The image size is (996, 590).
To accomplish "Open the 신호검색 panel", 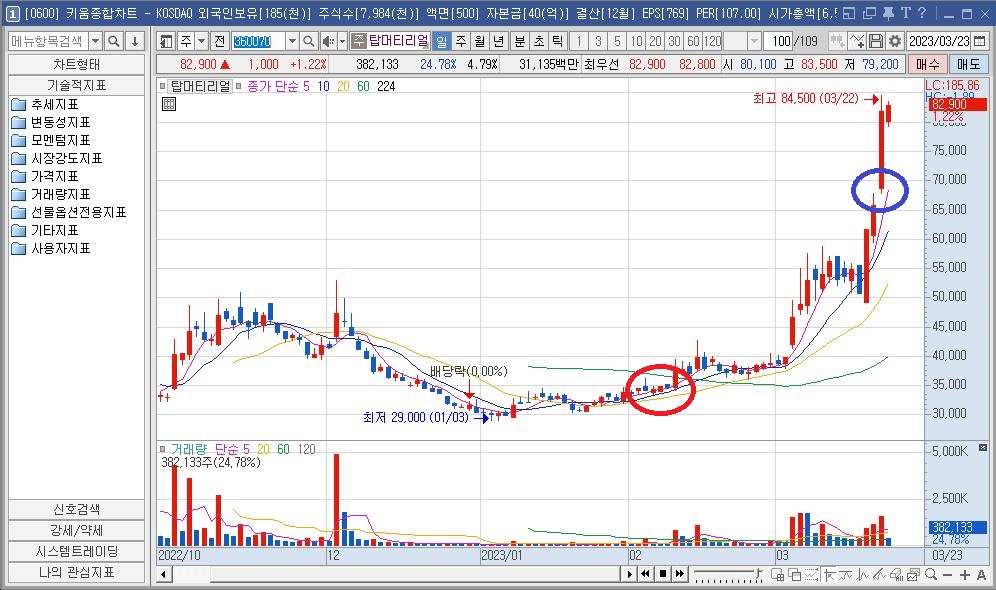I will coord(76,509).
